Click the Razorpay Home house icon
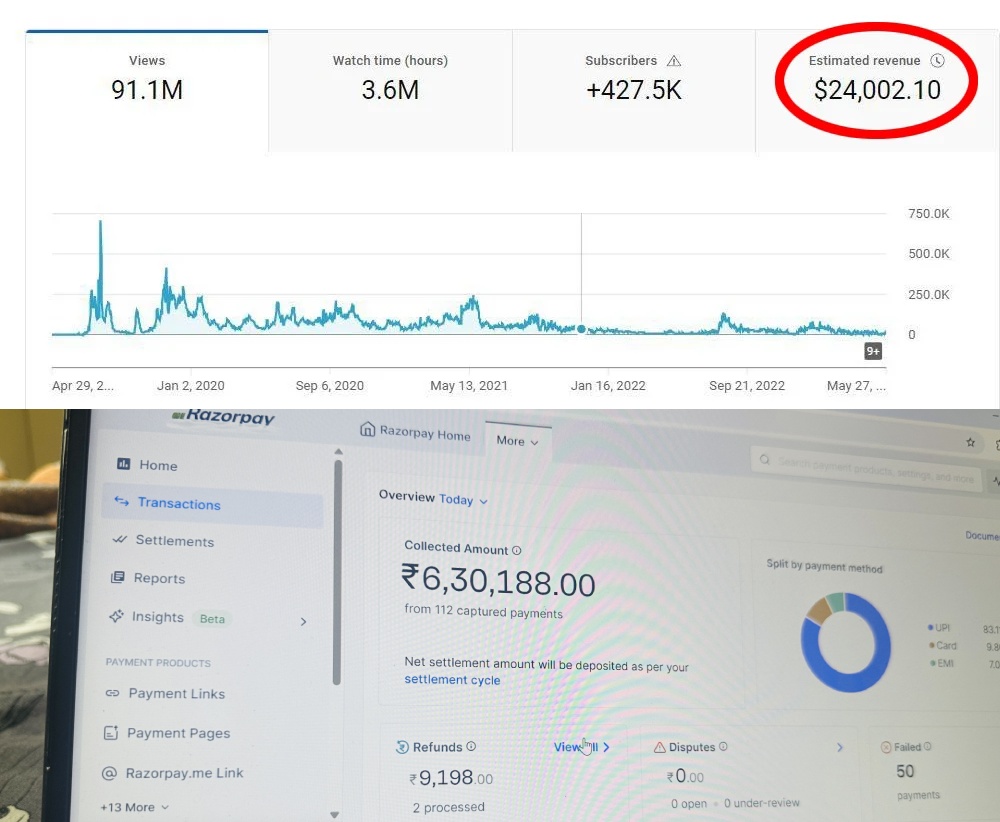 [x=367, y=429]
